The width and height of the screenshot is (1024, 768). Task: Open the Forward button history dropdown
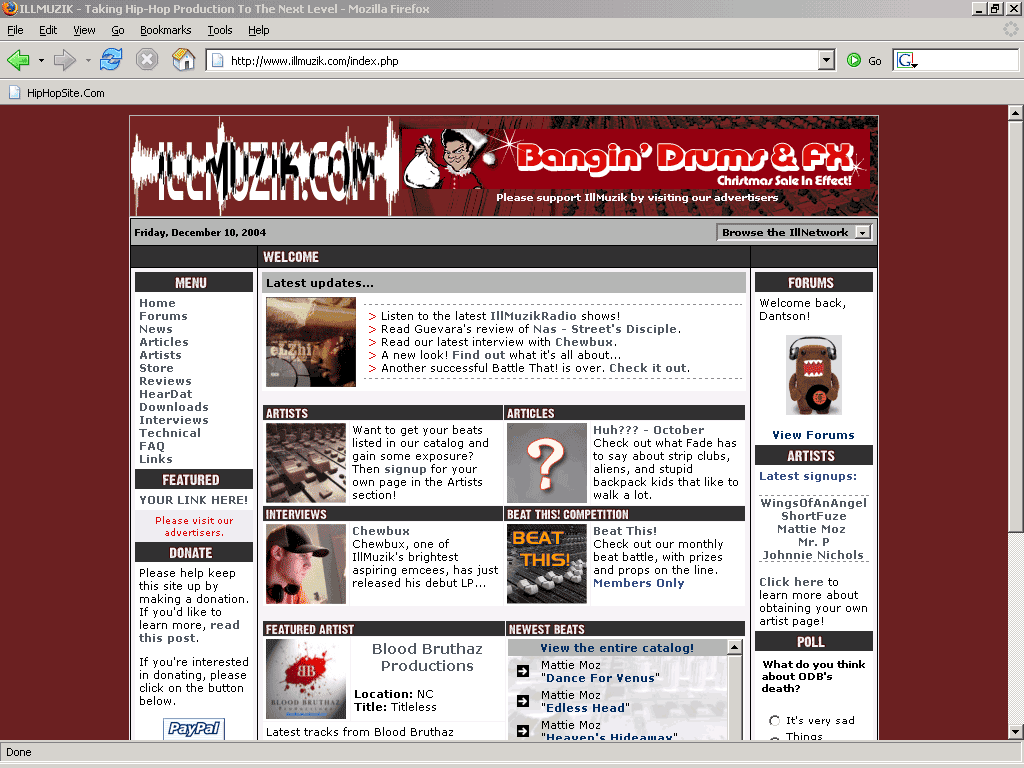click(x=88, y=61)
